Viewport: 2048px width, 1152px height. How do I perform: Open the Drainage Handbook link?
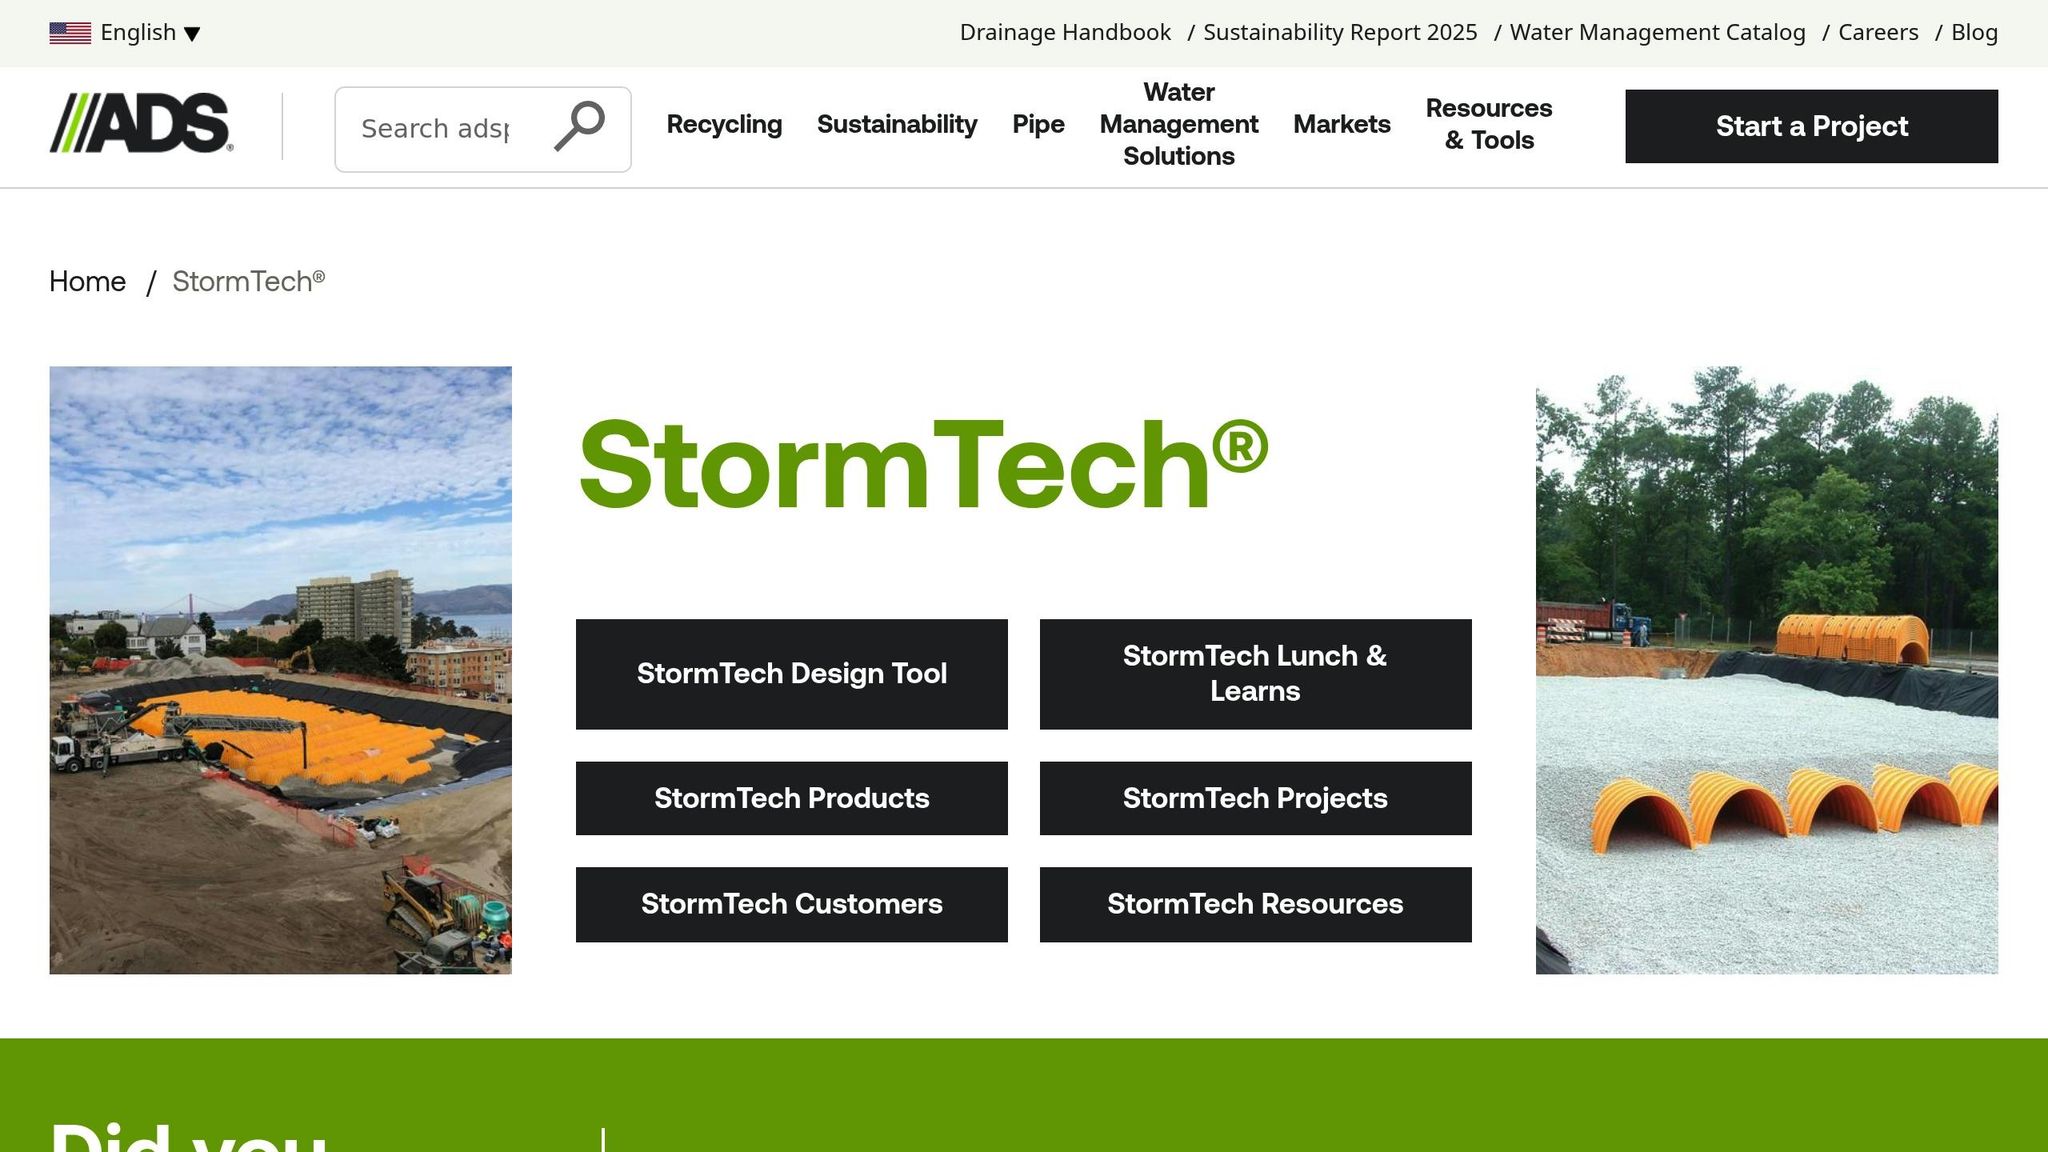pos(1064,31)
